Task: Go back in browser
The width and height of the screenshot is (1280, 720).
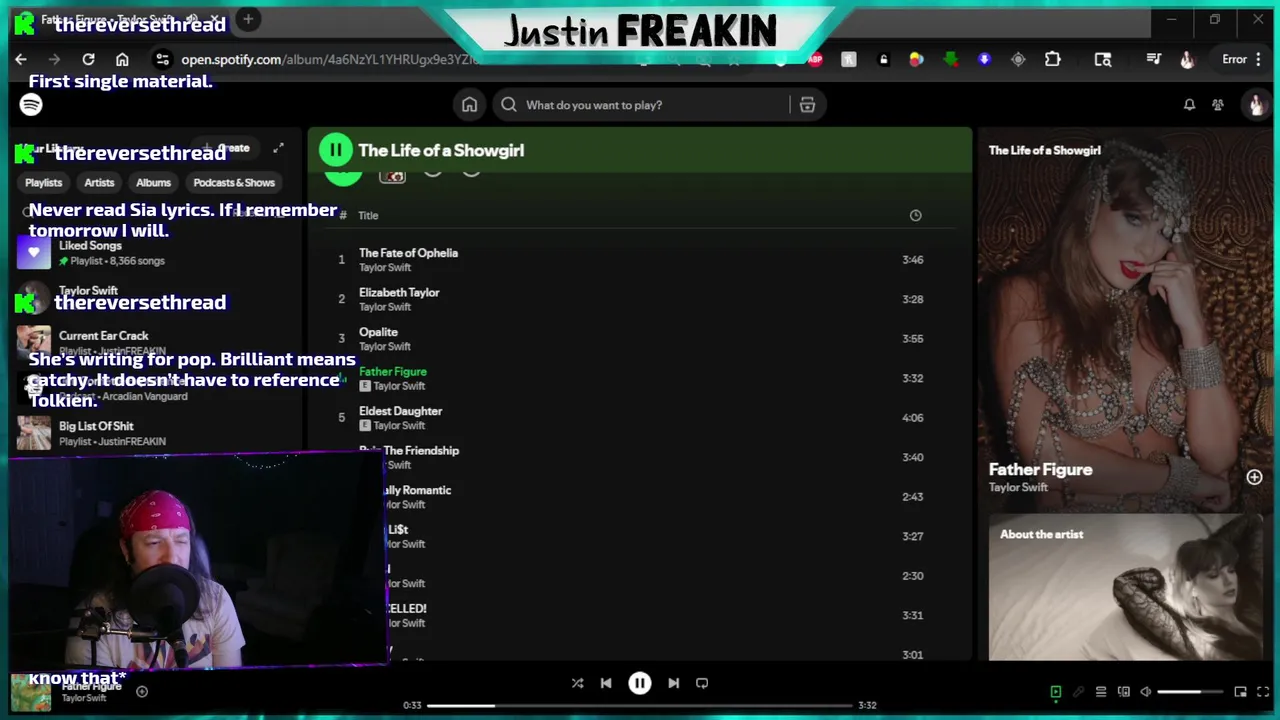Action: click(21, 59)
